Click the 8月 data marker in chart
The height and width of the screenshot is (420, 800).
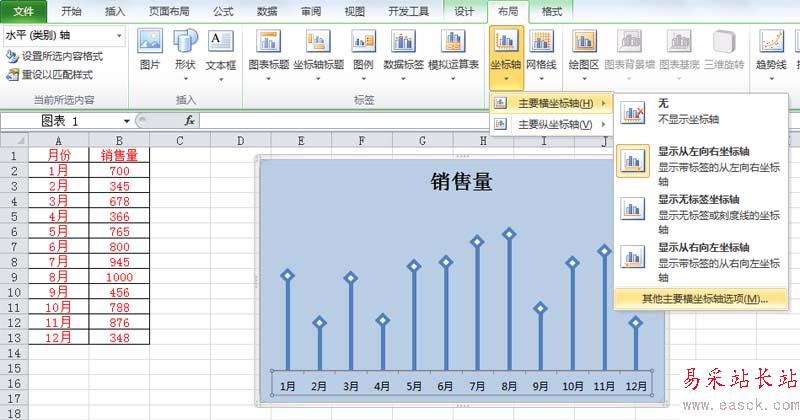tap(509, 234)
